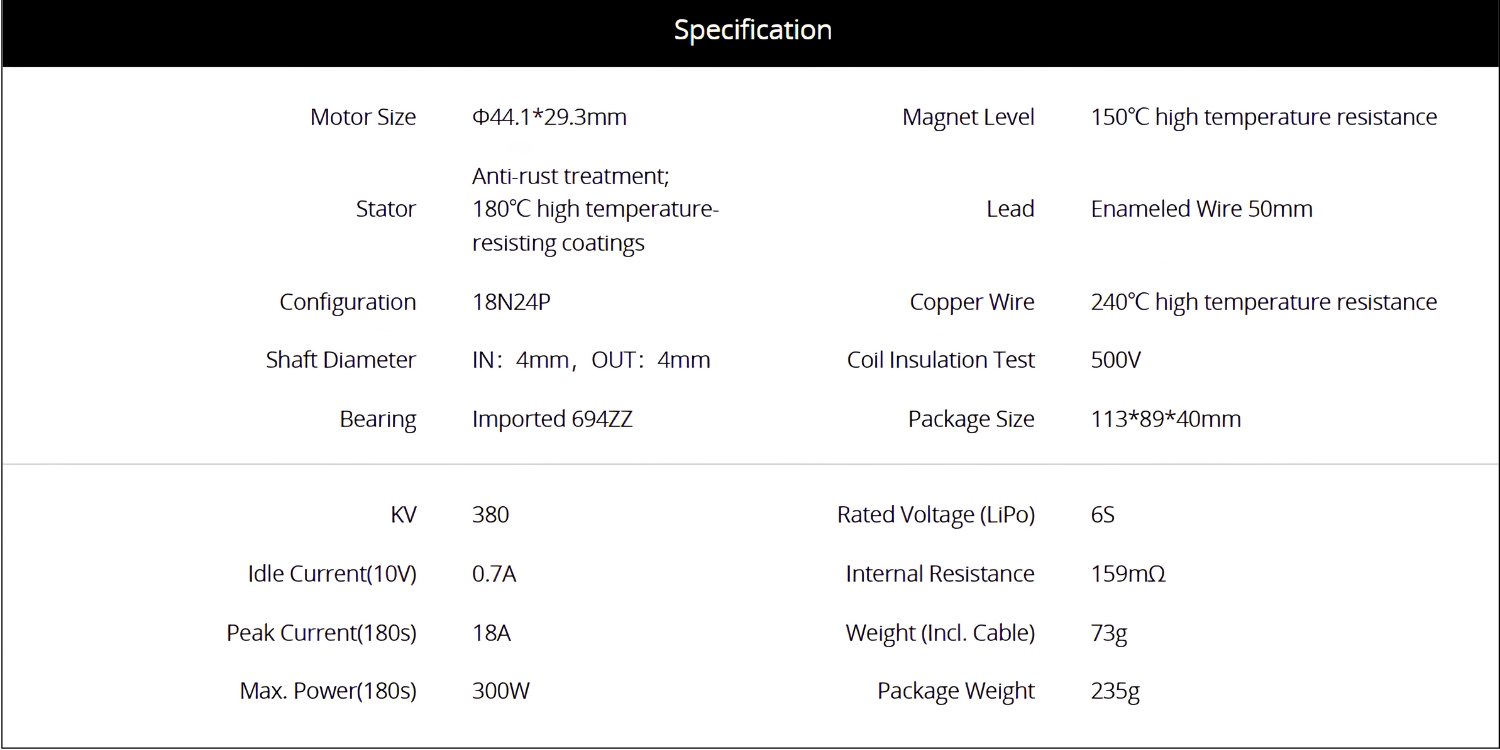This screenshot has width=1500, height=750.
Task: Click the Φ44.1*29.3mm motor size value
Action: 549,117
